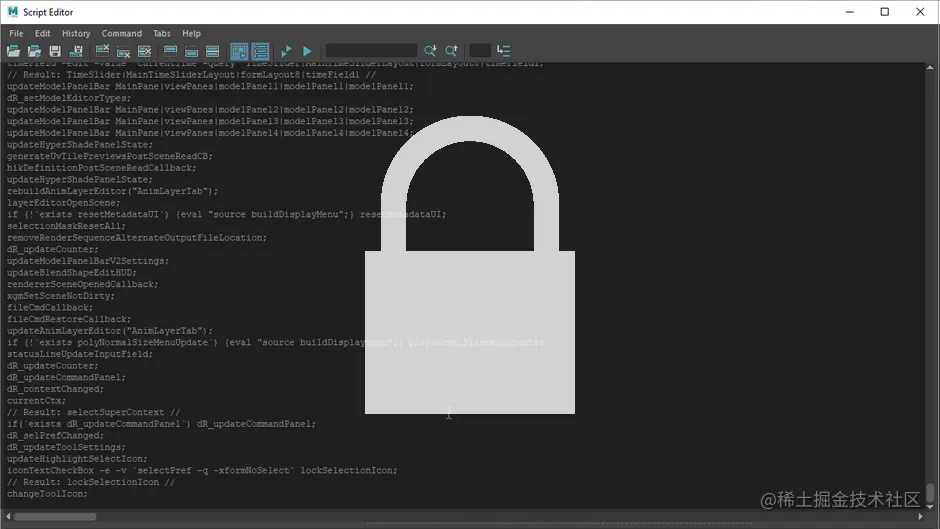Toggle Show Line Numbers button
Image resolution: width=940 pixels, height=529 pixels.
pyautogui.click(x=260, y=51)
